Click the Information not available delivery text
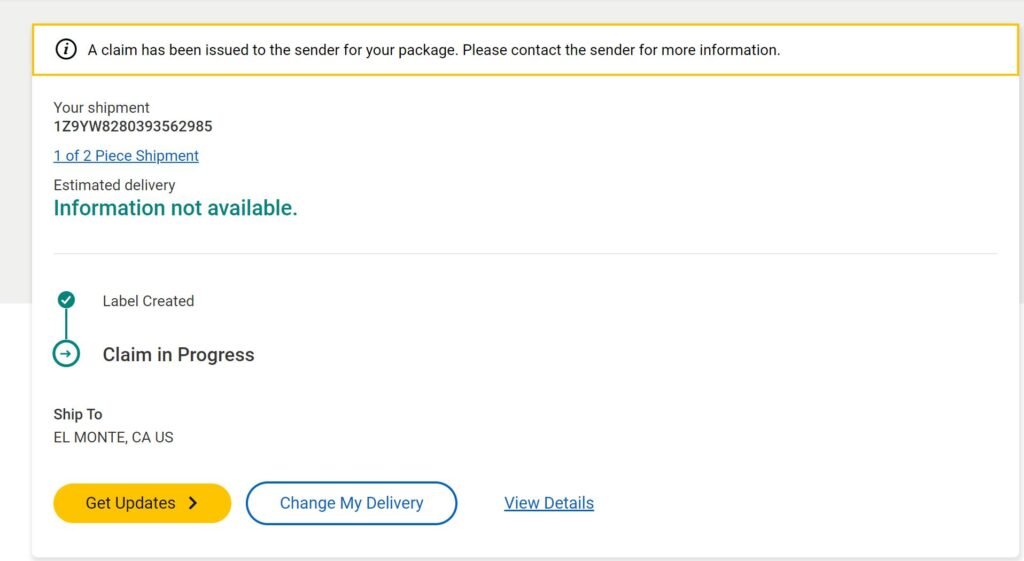The width and height of the screenshot is (1024, 561). [x=175, y=208]
